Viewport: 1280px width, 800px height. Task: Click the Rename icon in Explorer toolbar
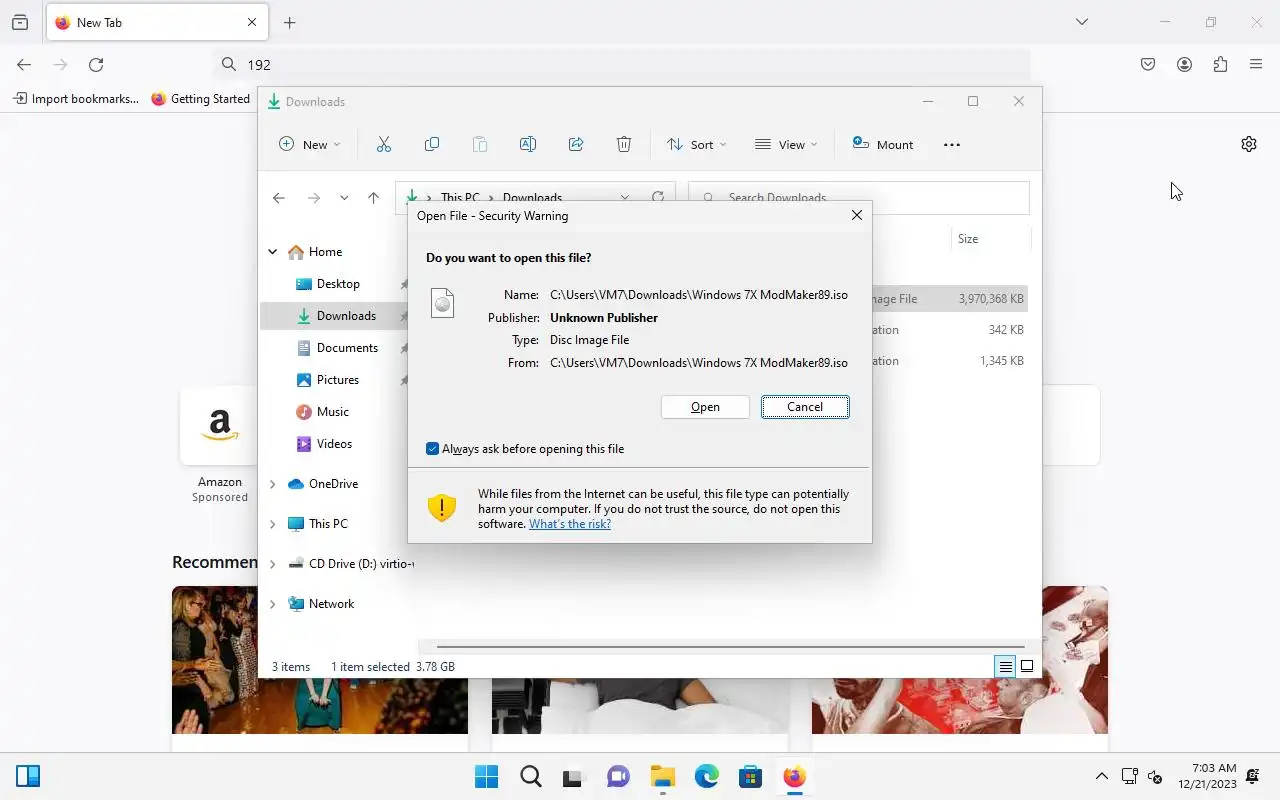528,145
